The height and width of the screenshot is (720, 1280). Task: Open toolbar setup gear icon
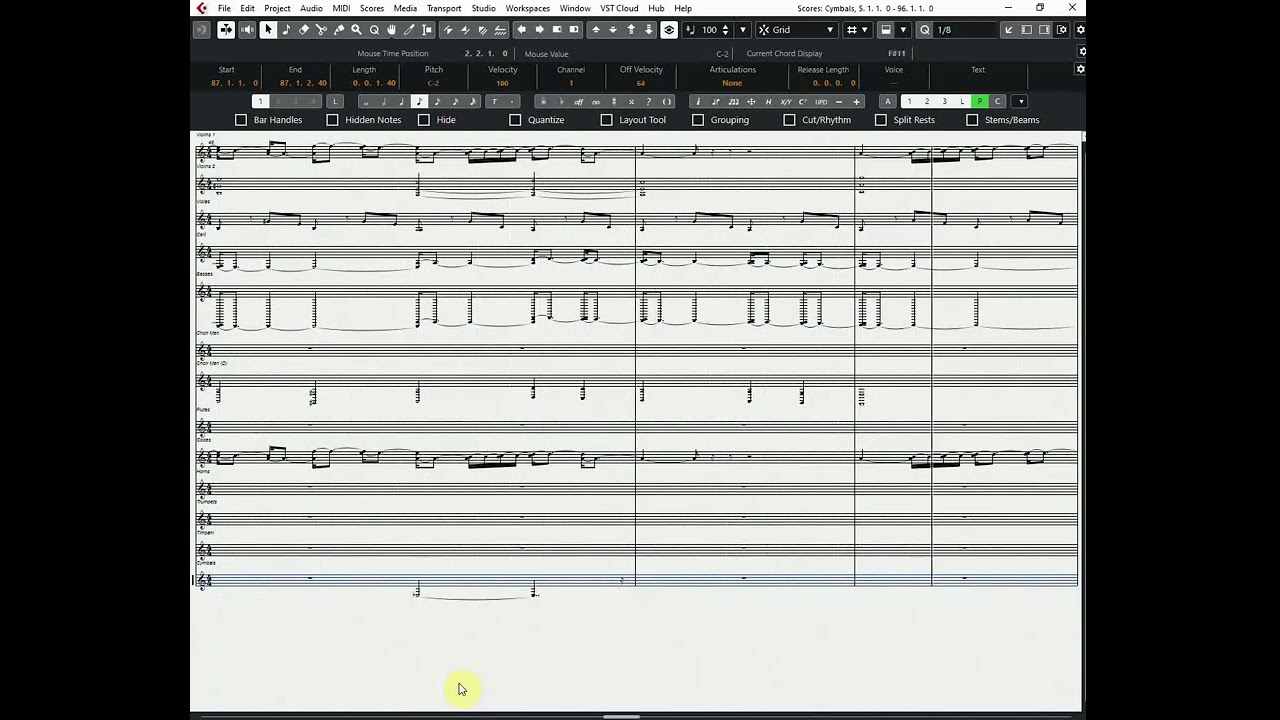[1080, 30]
